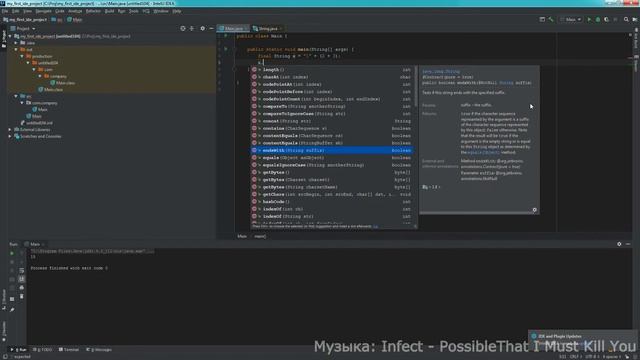Click the java.lang.String link in documentation popup
The height and width of the screenshot is (360, 640).
tap(441, 71)
